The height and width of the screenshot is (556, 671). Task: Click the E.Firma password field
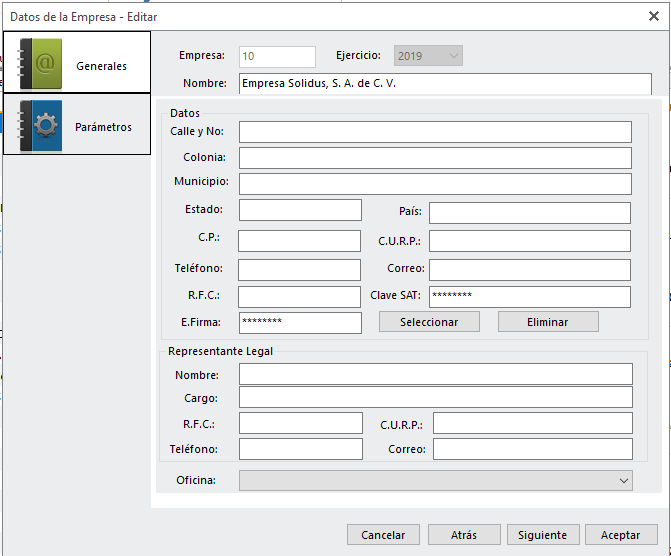click(300, 322)
